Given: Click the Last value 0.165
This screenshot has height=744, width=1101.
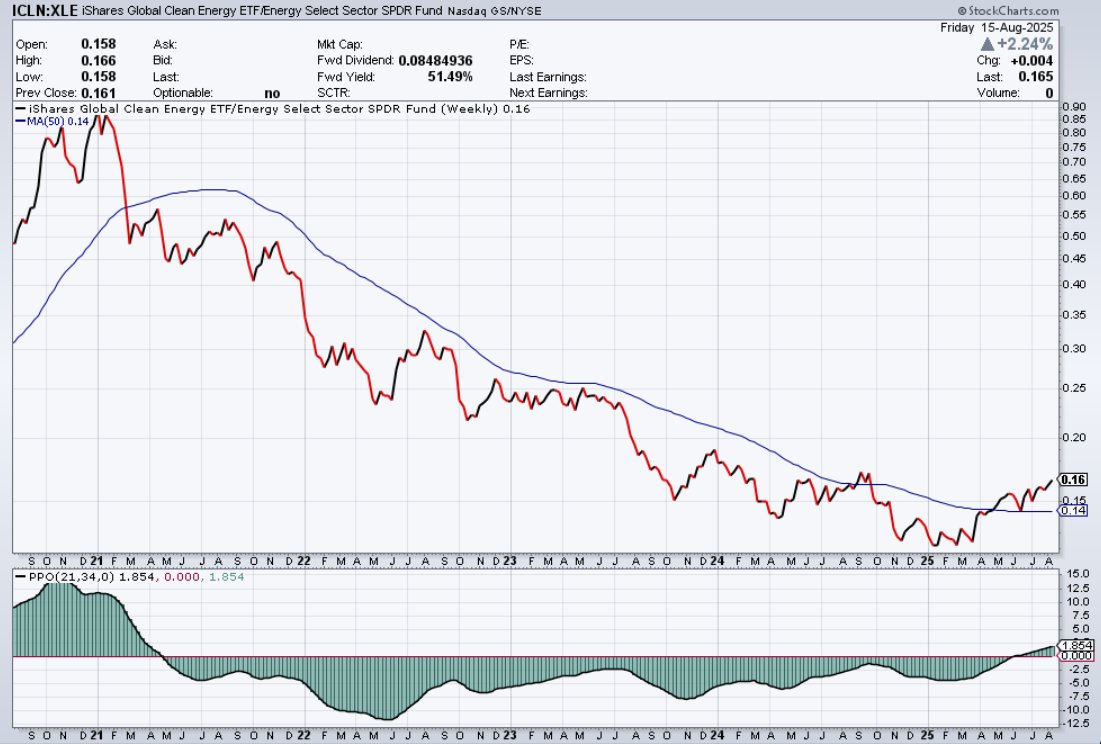Looking at the screenshot, I should 1037,77.
